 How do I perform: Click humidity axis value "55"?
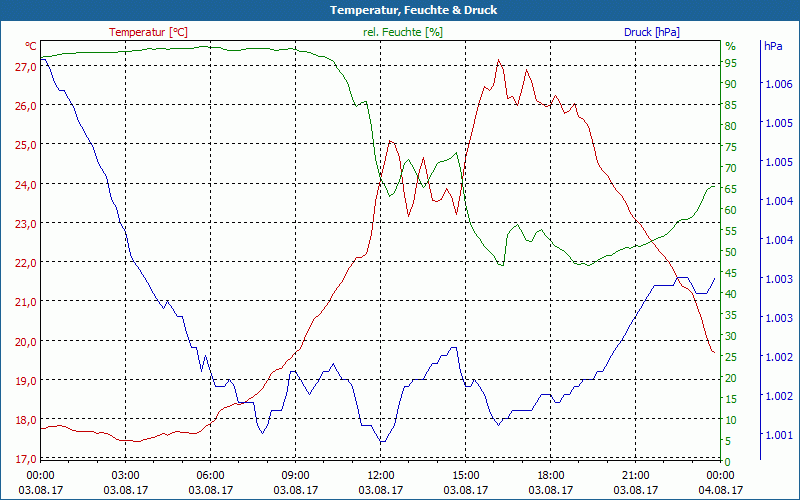[x=731, y=231]
